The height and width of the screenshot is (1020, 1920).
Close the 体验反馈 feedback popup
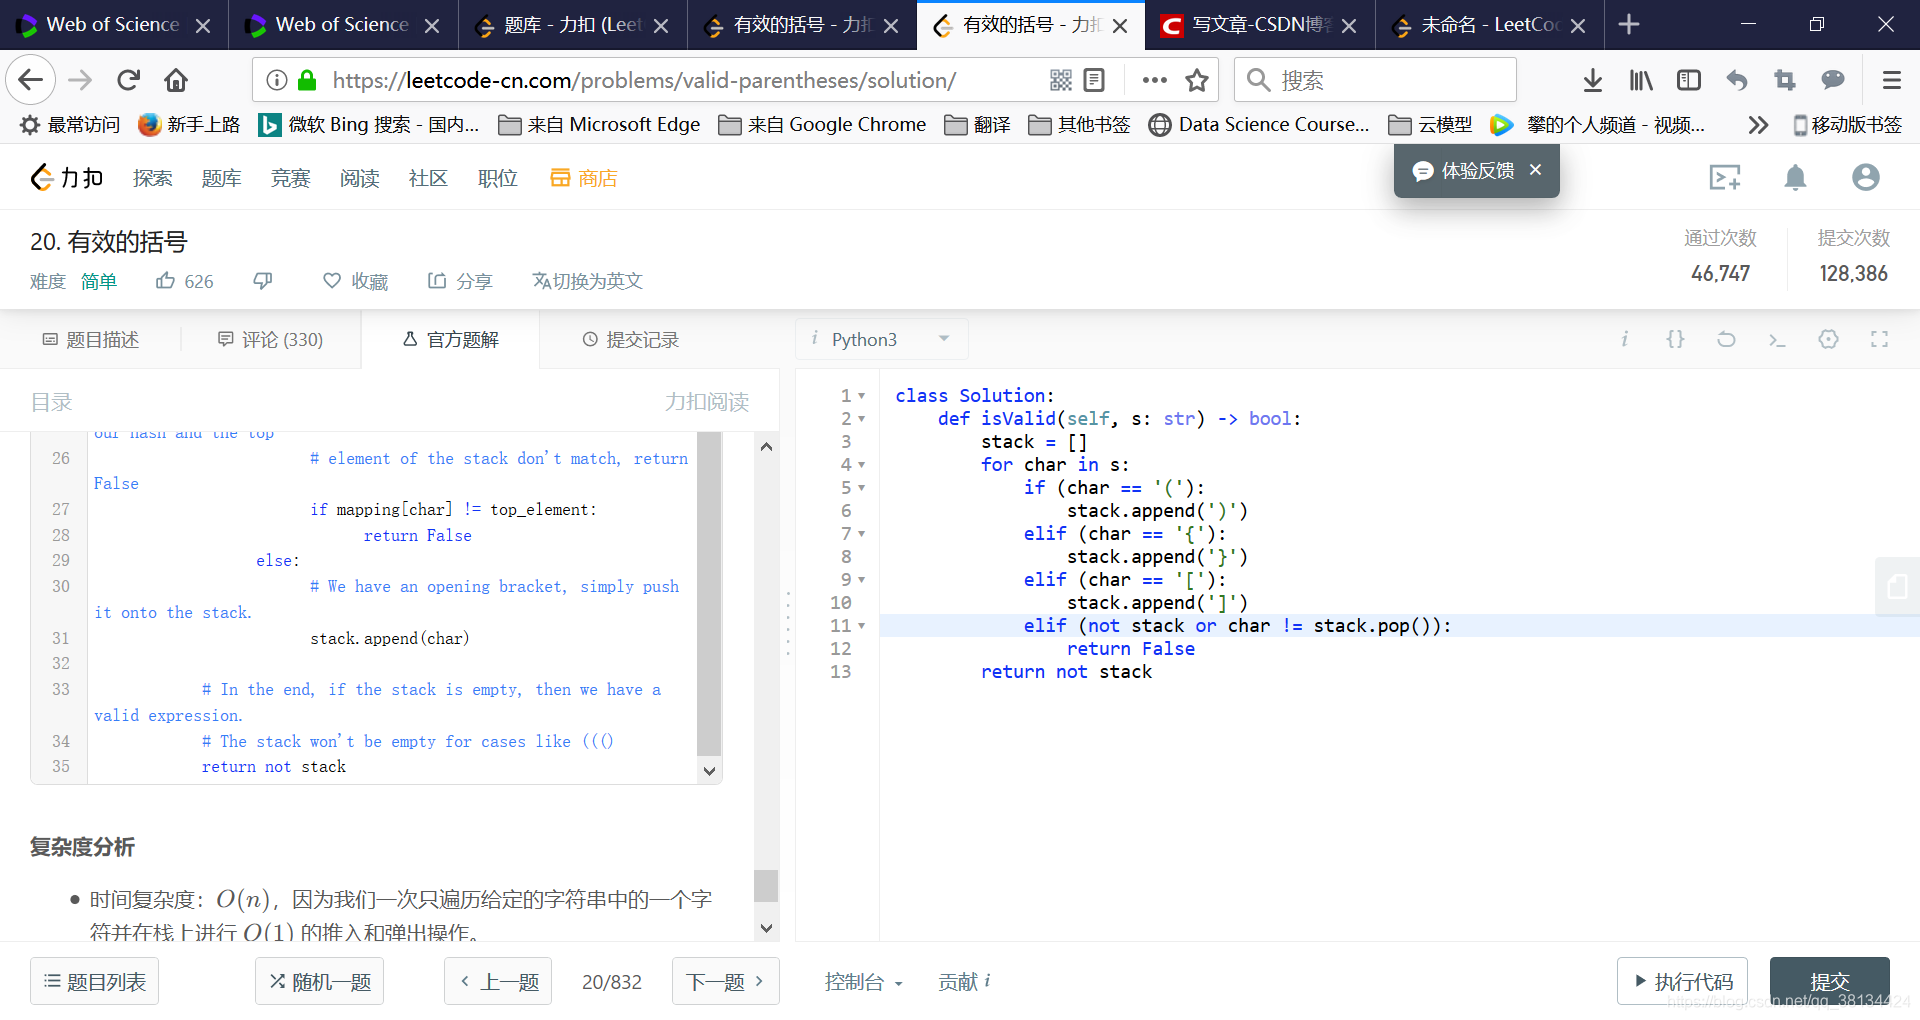pos(1535,170)
